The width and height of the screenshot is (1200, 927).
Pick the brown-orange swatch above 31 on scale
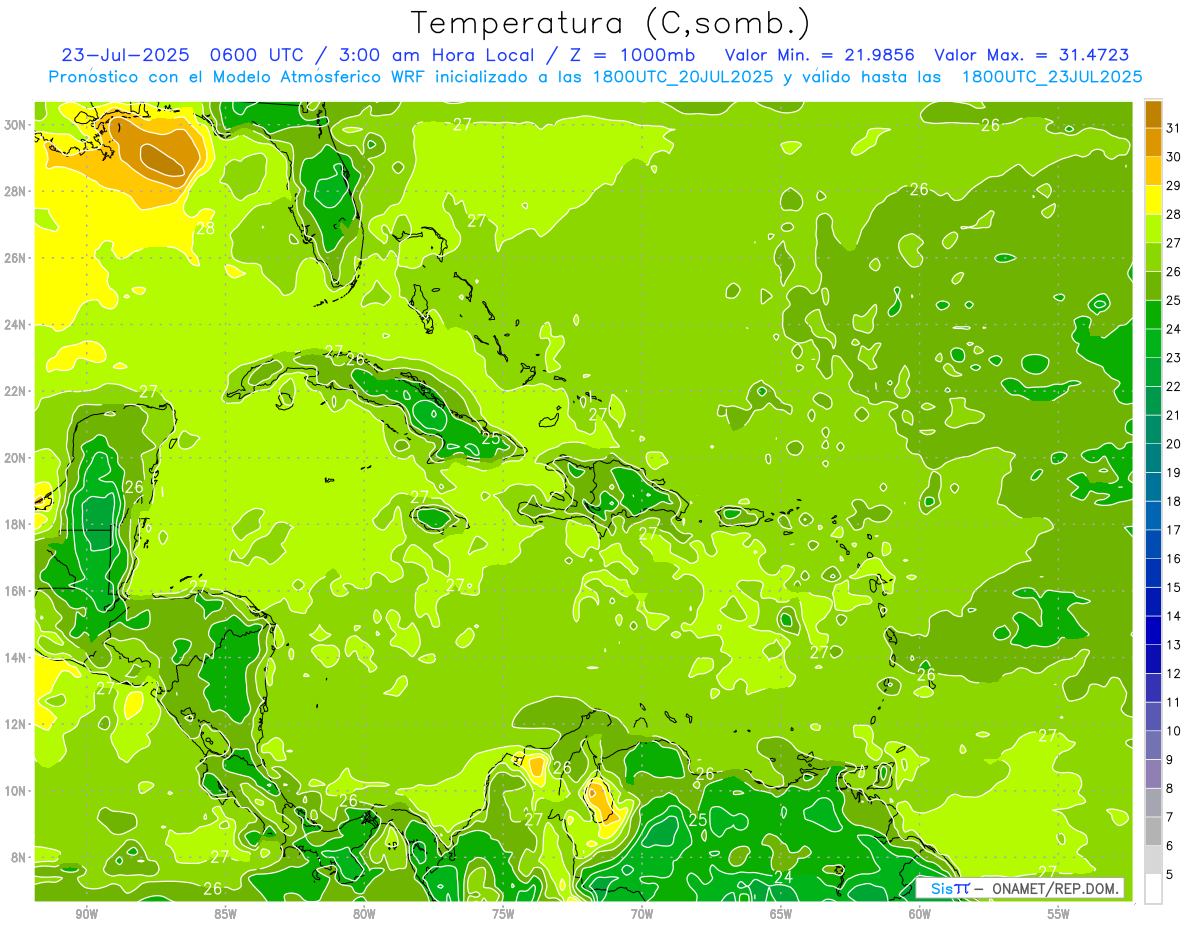[1153, 114]
